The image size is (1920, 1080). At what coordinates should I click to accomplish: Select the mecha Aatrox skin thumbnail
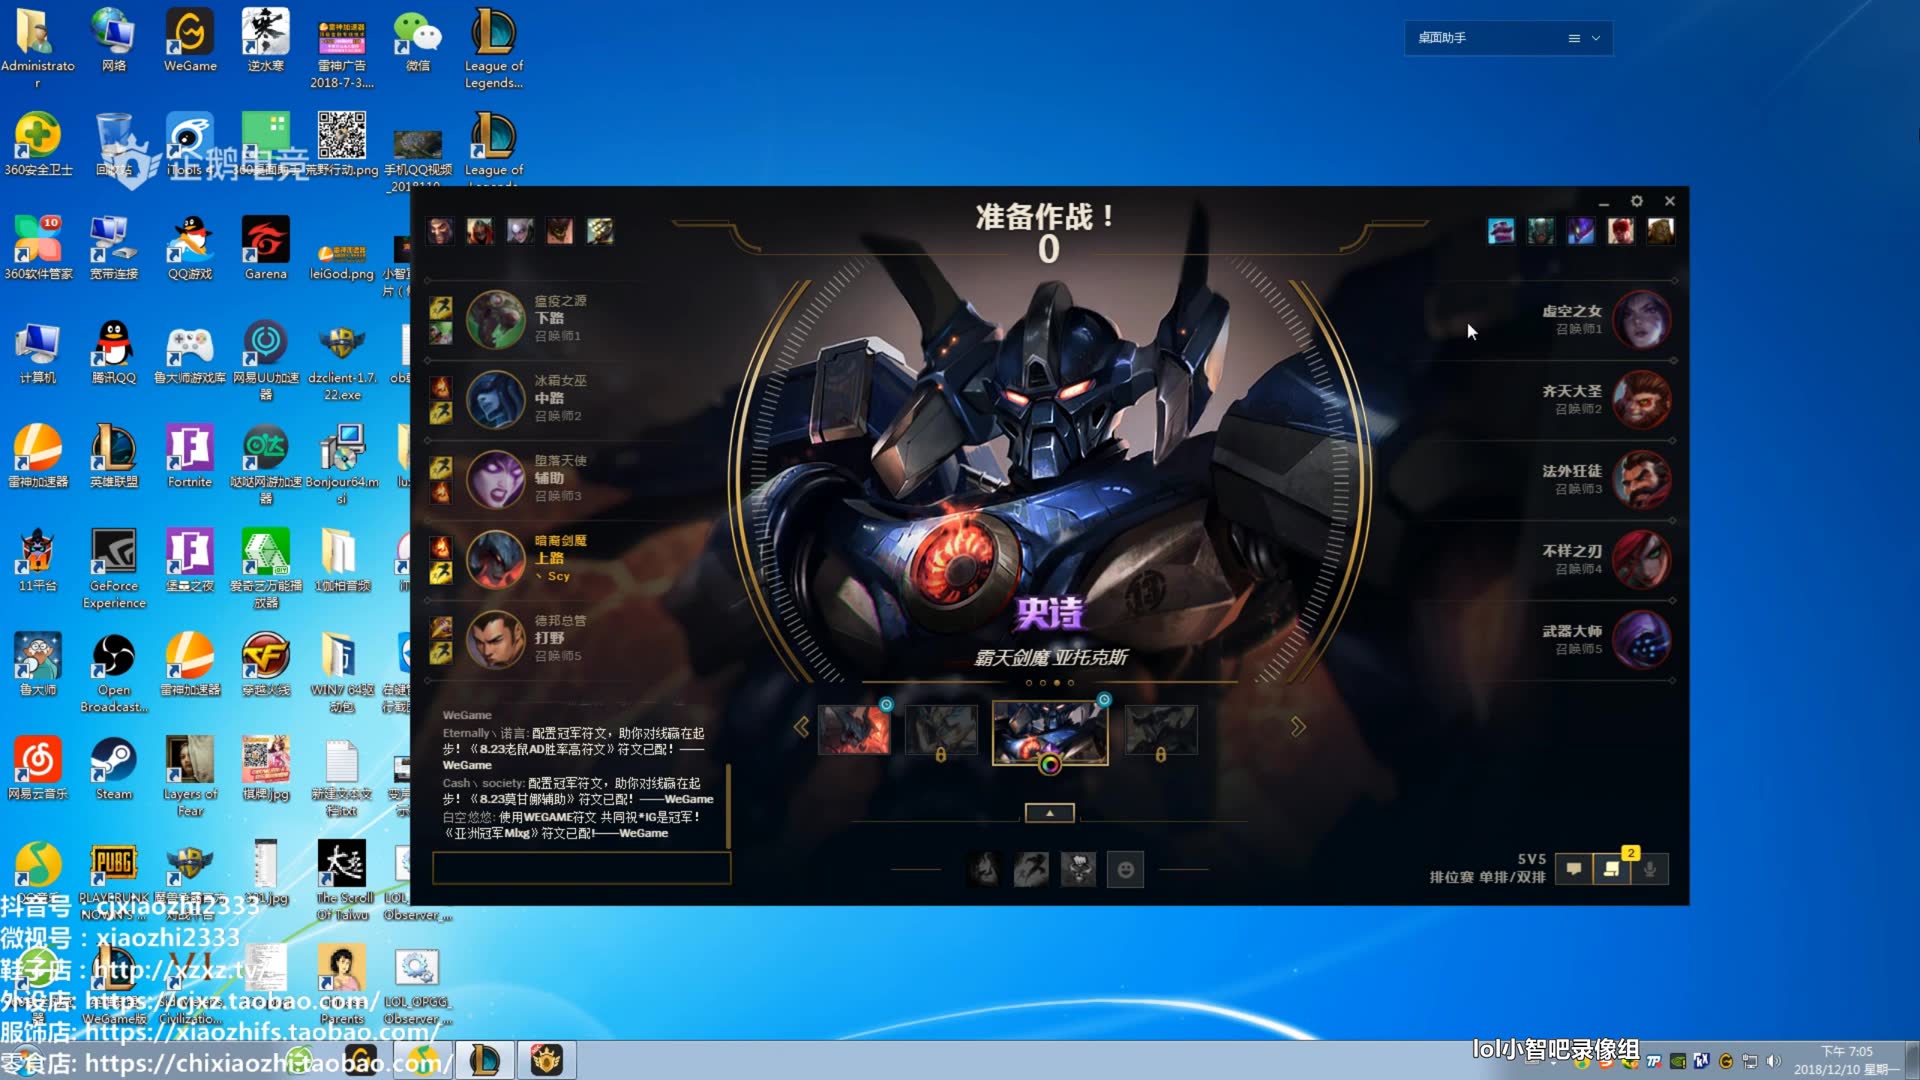[1050, 732]
